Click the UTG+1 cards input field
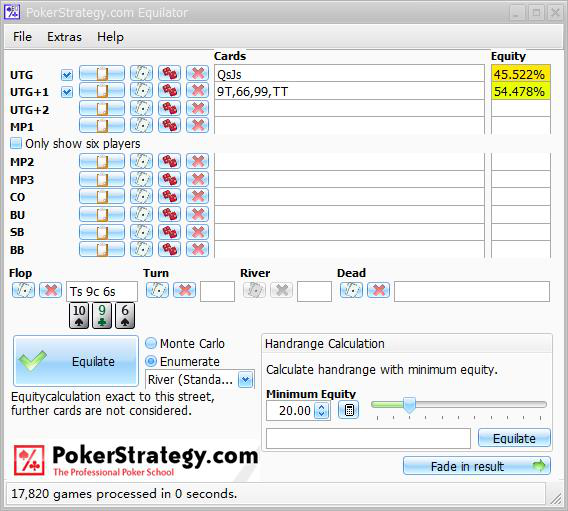Screen dimensions: 568x511 click(349, 91)
